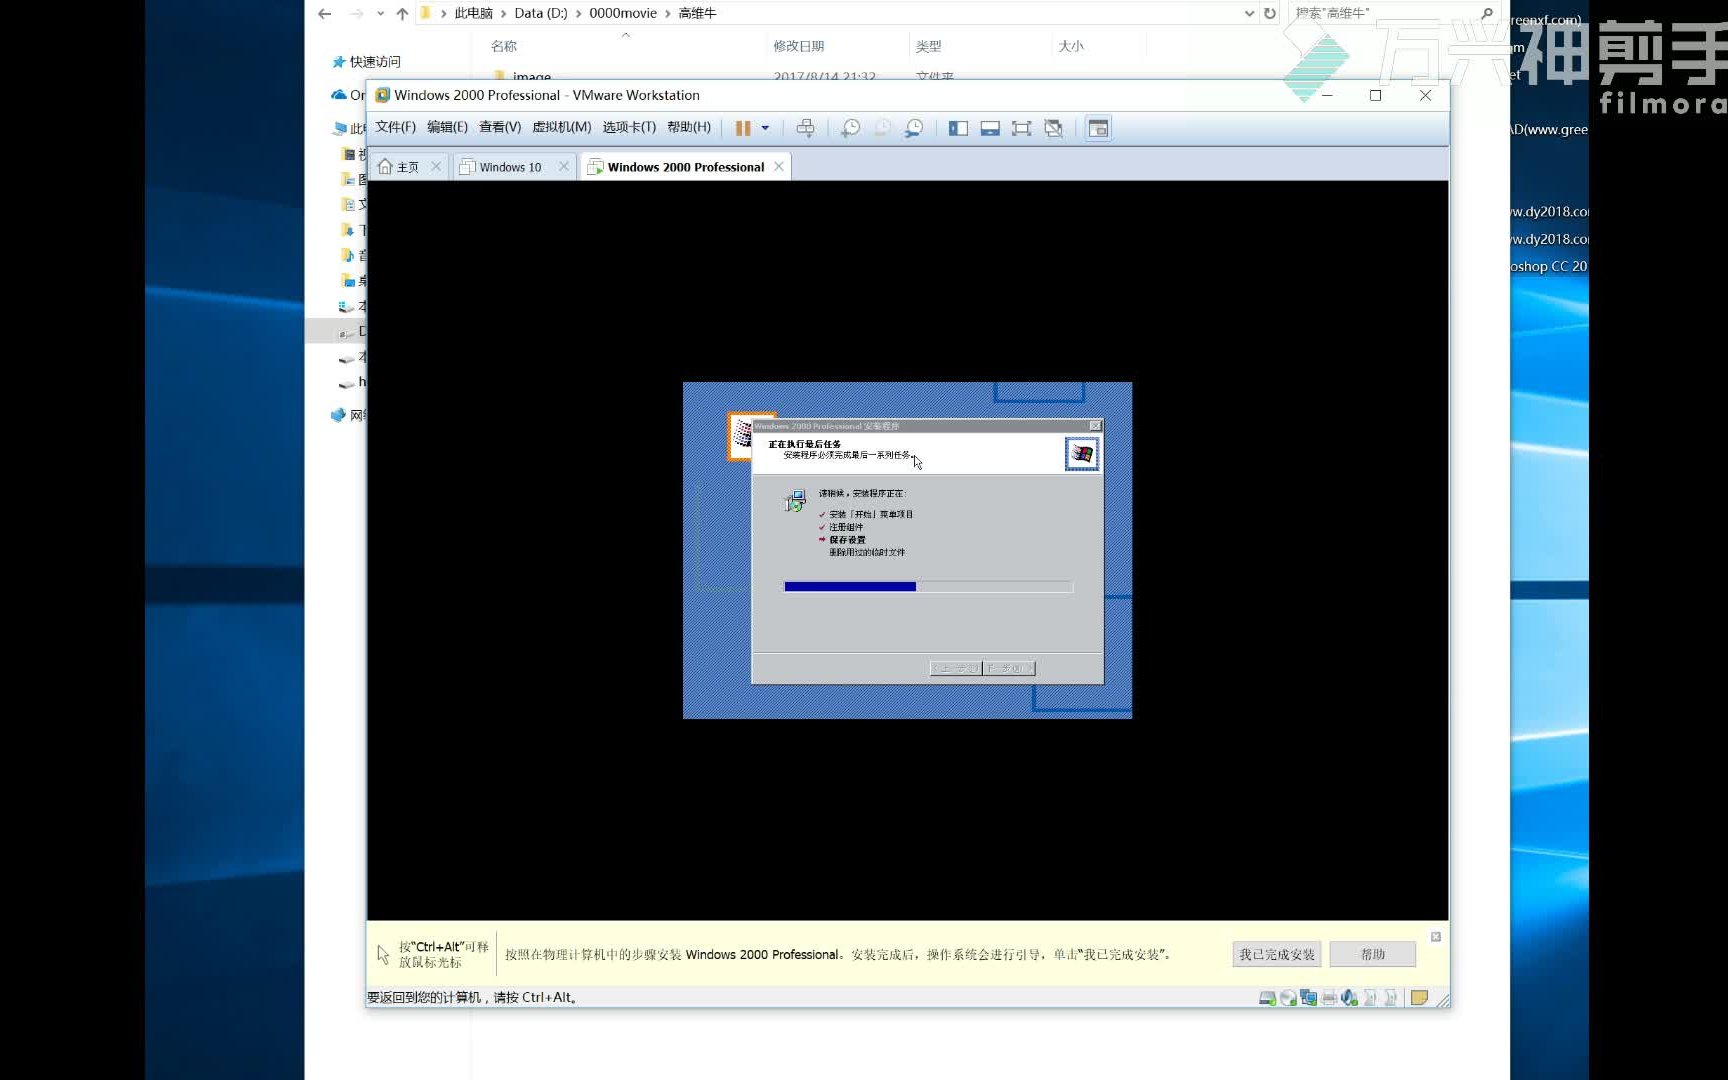Open the Snapshot Manager

[912, 128]
